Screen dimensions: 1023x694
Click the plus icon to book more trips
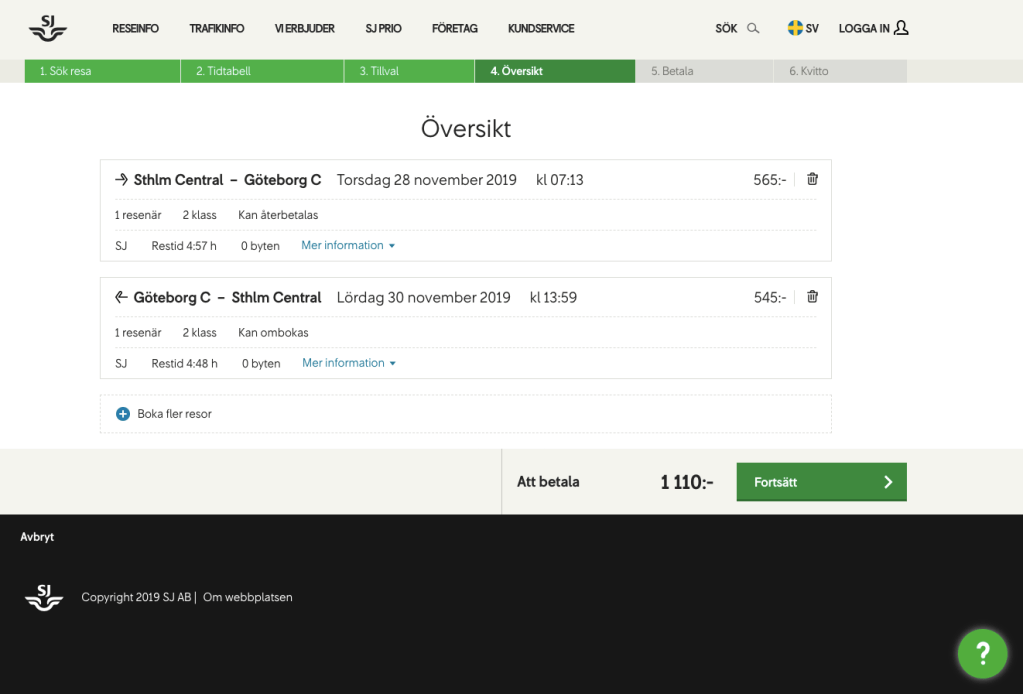123,414
